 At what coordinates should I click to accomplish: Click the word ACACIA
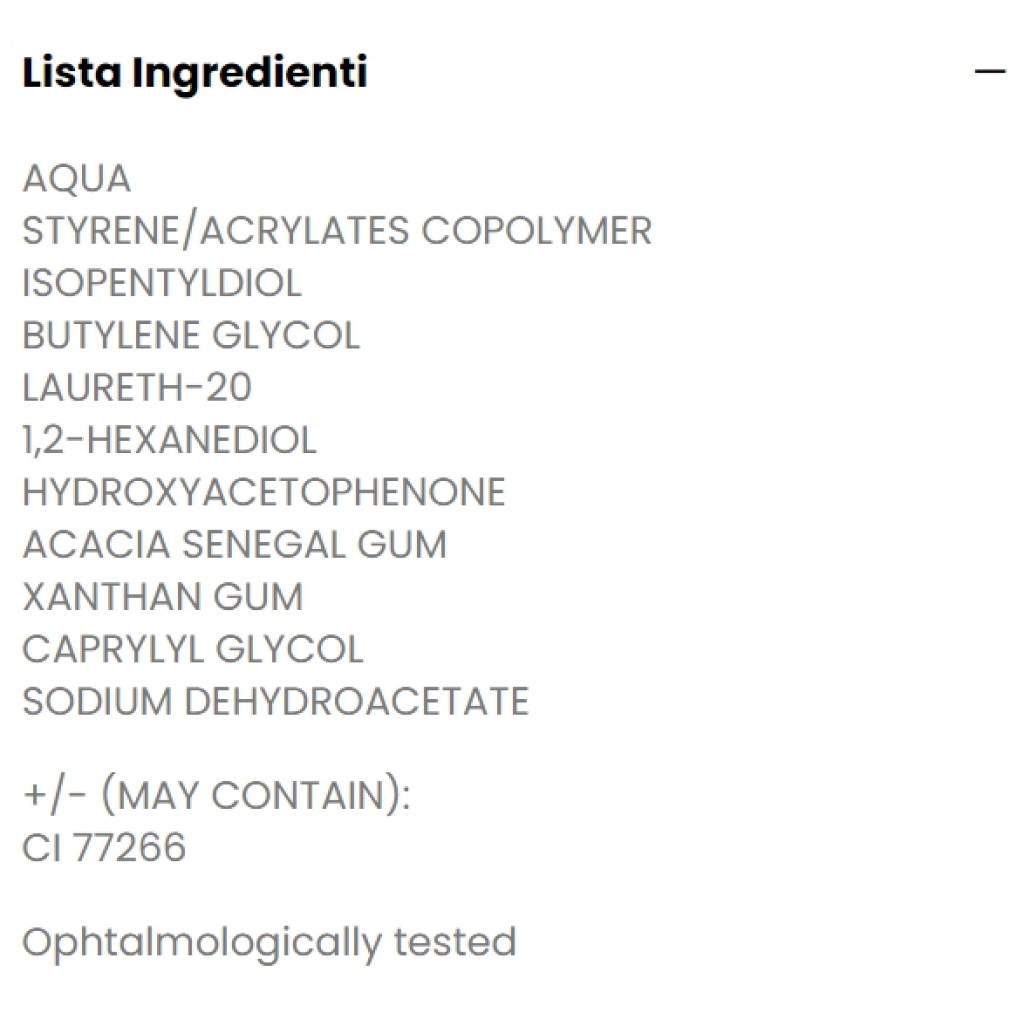pyautogui.click(x=95, y=544)
